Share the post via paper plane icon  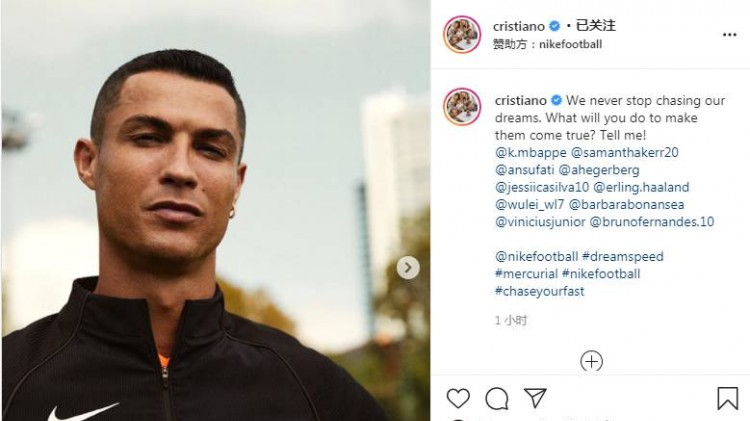point(535,398)
